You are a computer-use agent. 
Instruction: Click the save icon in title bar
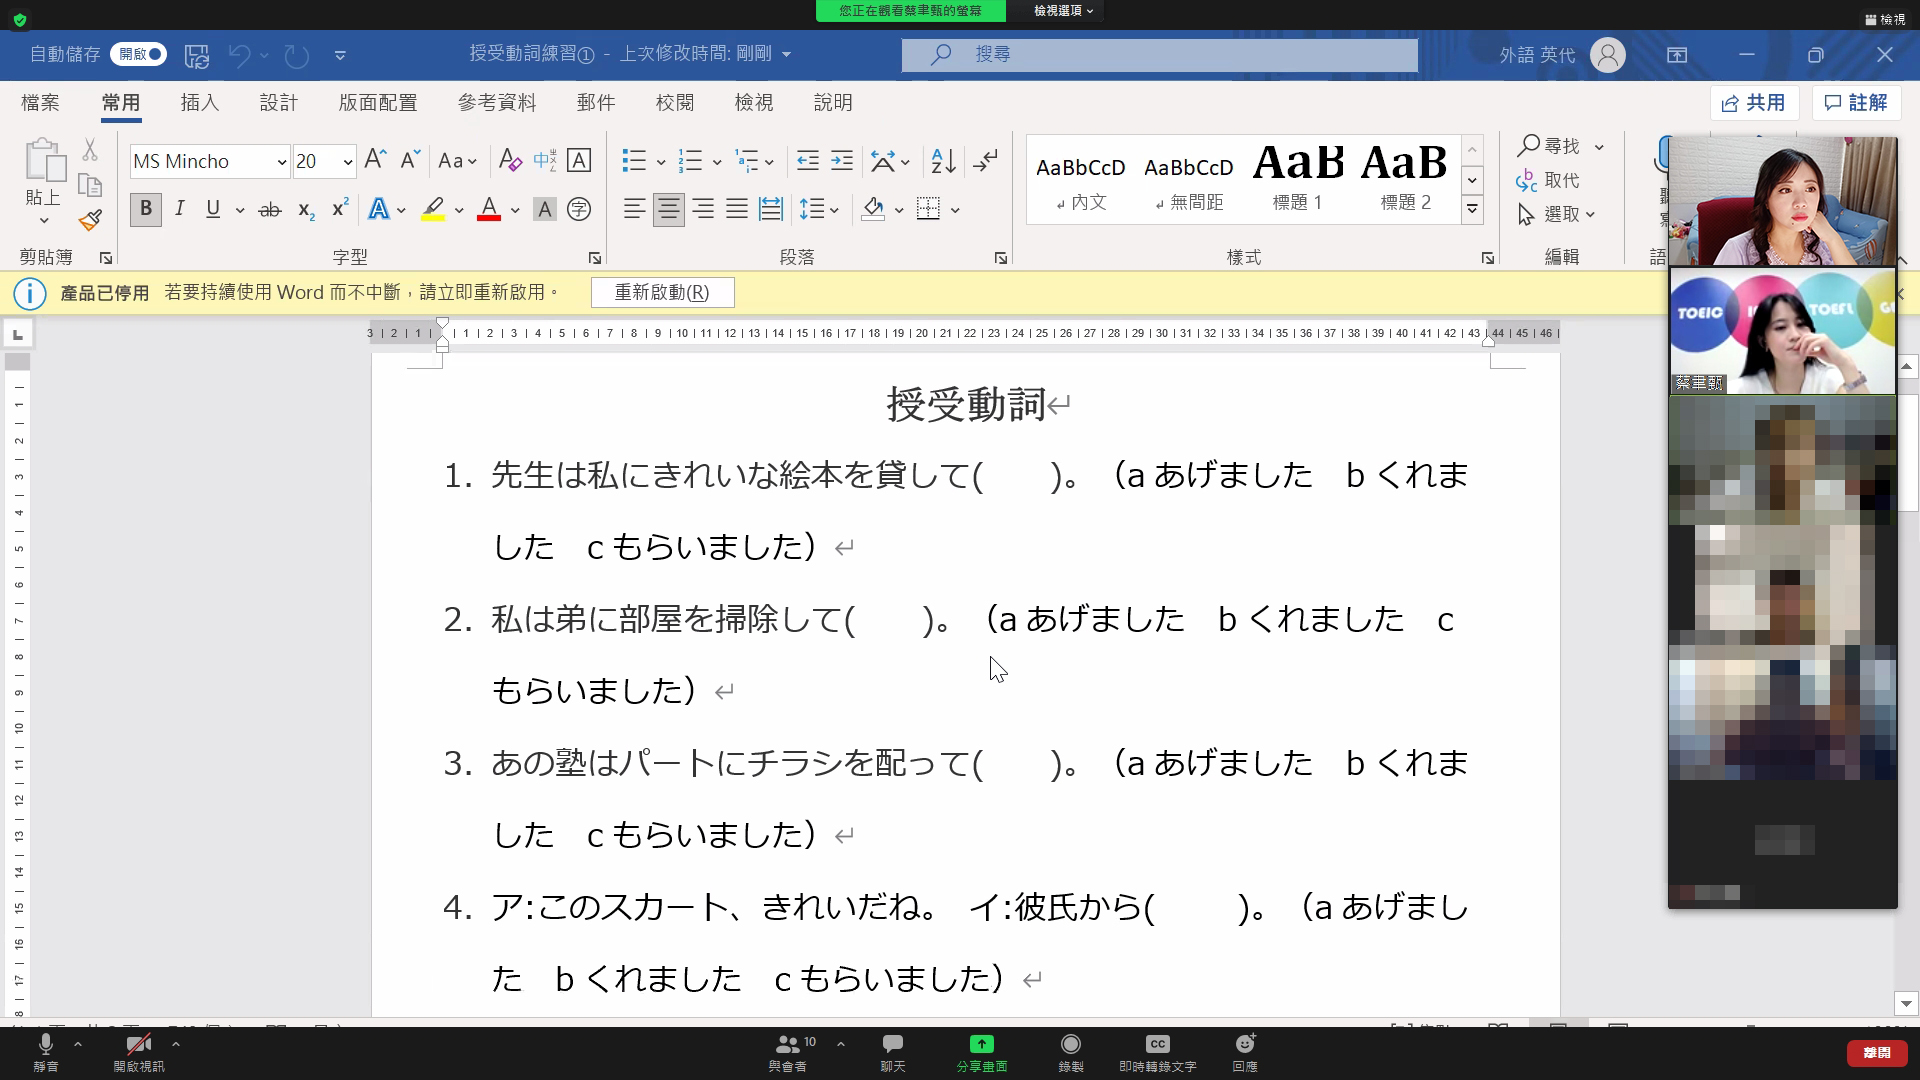point(197,55)
